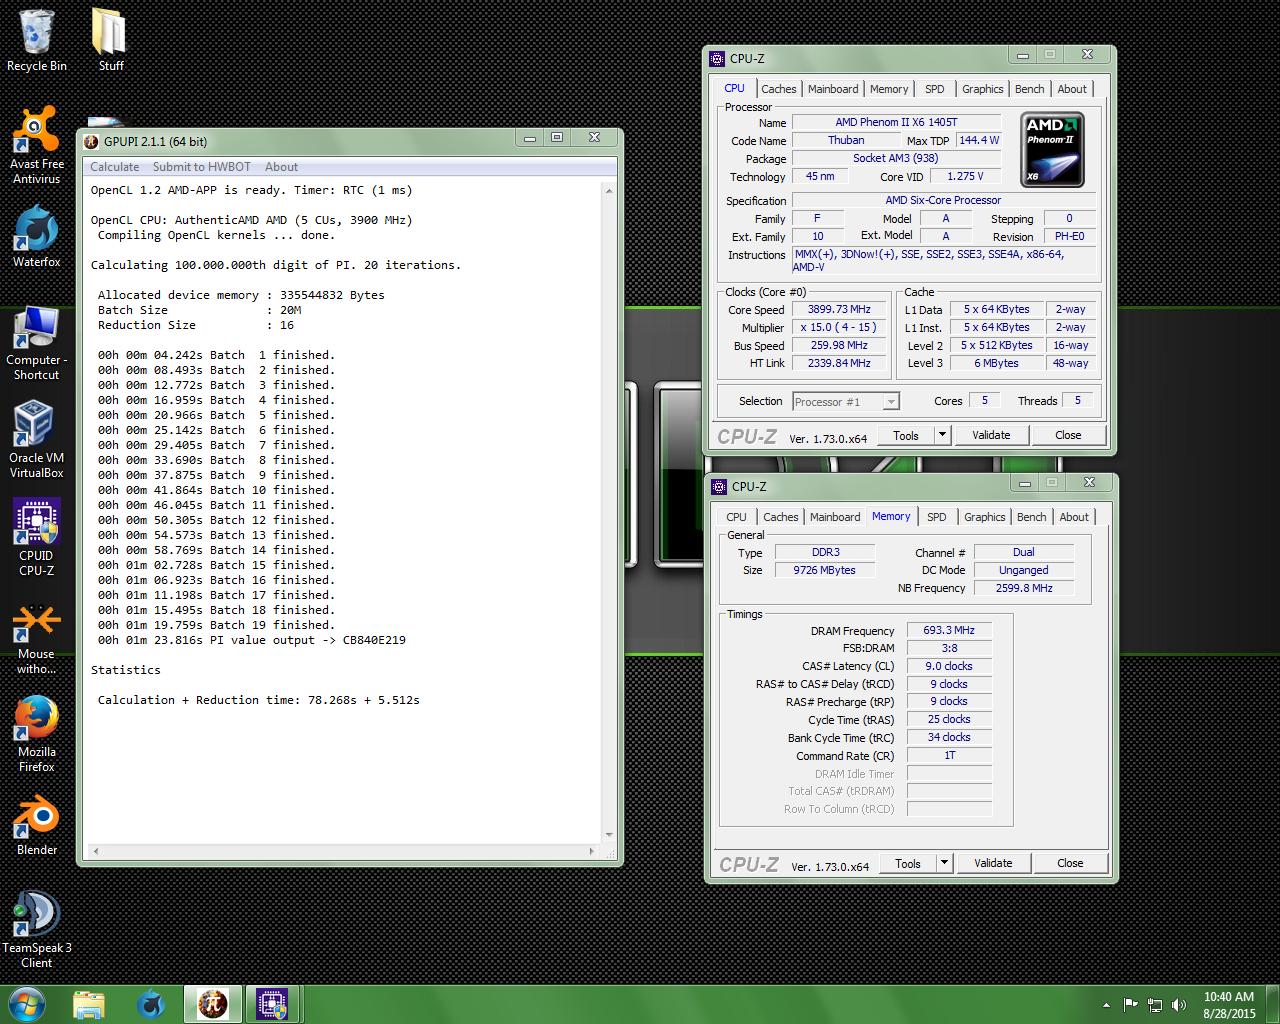
Task: Open the Blender desktop shortcut
Action: pyautogui.click(x=37, y=825)
